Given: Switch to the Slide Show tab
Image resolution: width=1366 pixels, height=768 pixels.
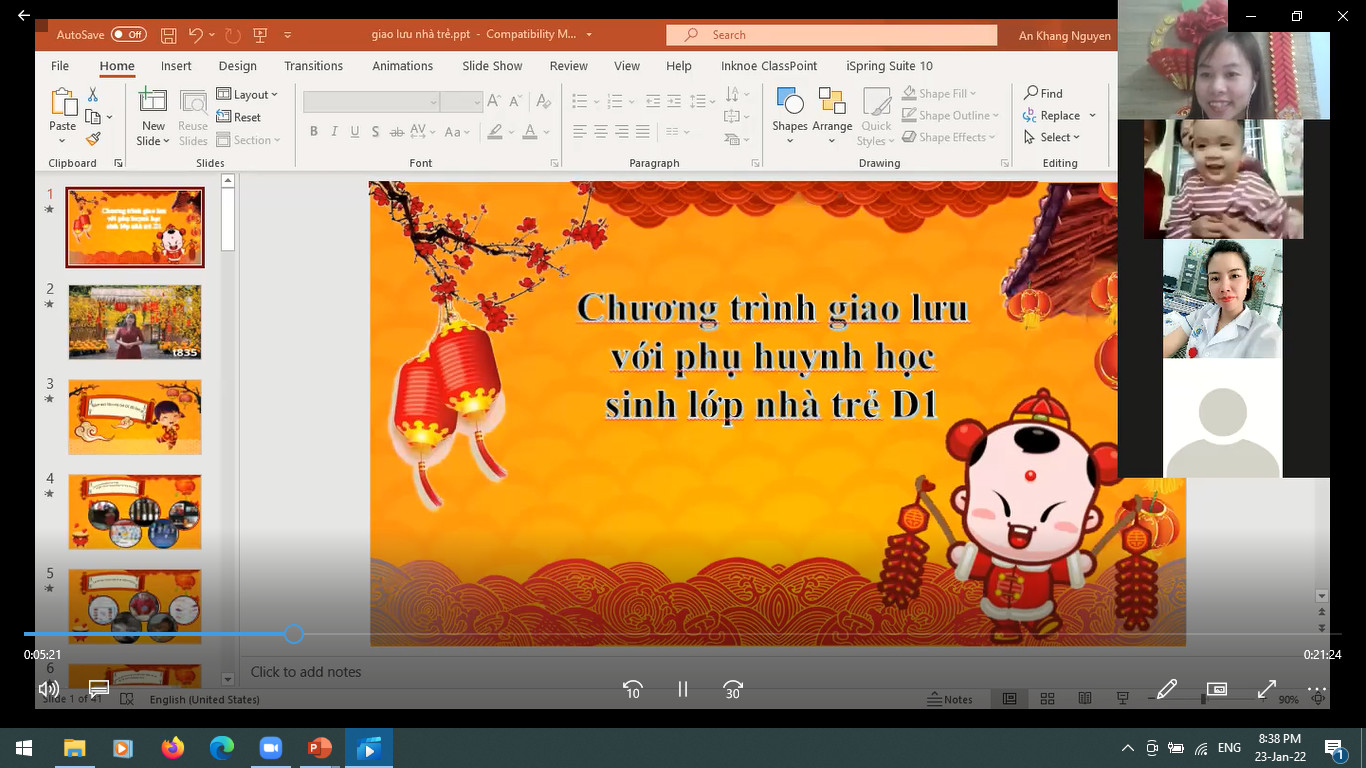Looking at the screenshot, I should (492, 66).
